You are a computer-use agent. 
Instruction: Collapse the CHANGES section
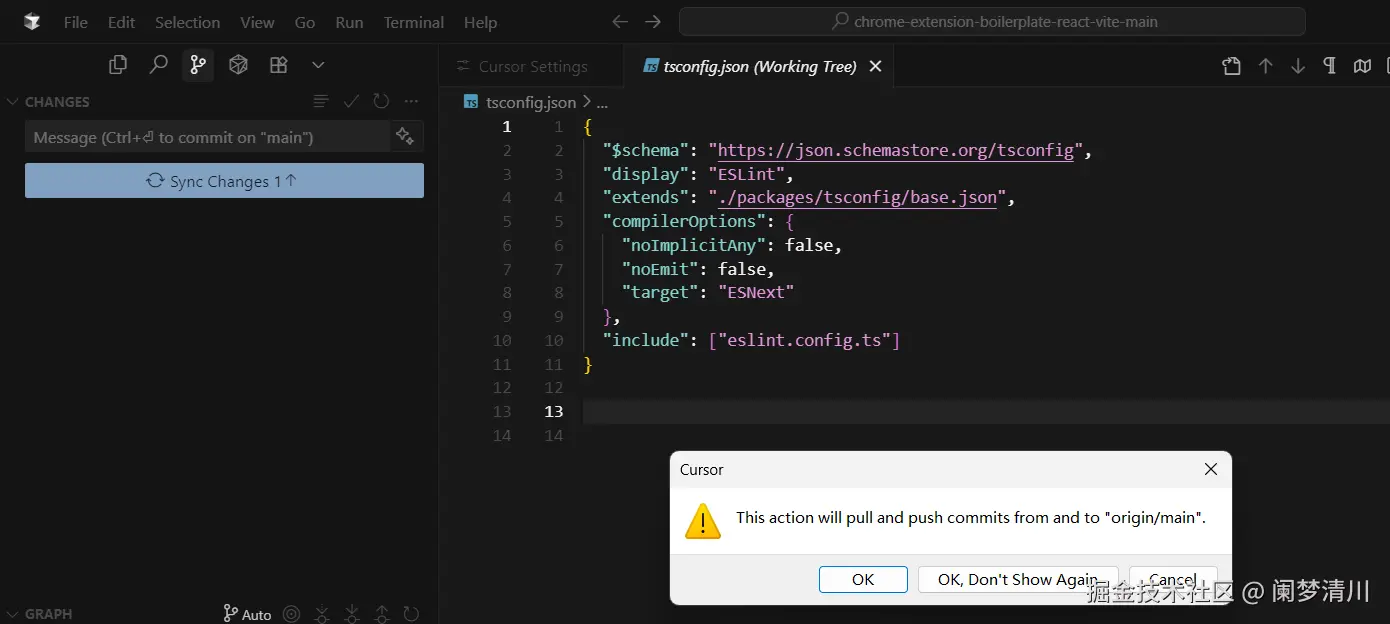pyautogui.click(x=14, y=102)
